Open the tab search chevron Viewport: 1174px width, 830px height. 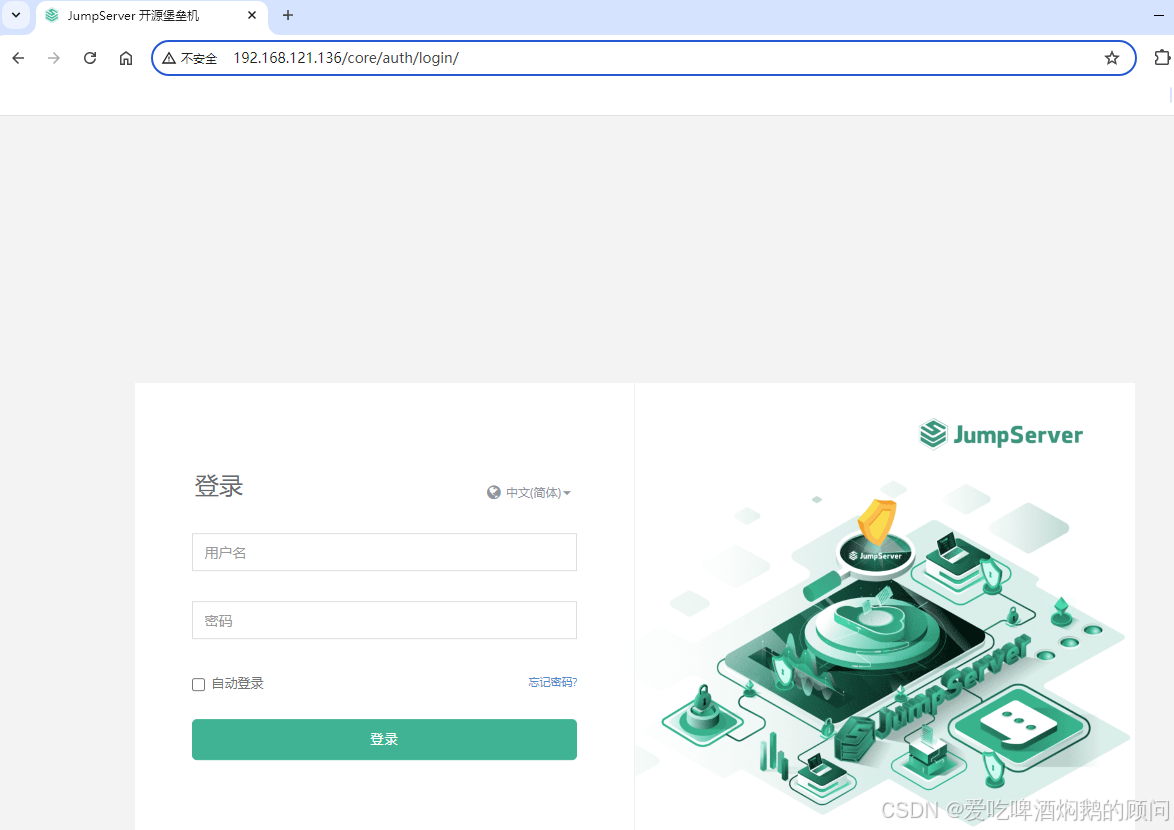[x=16, y=15]
